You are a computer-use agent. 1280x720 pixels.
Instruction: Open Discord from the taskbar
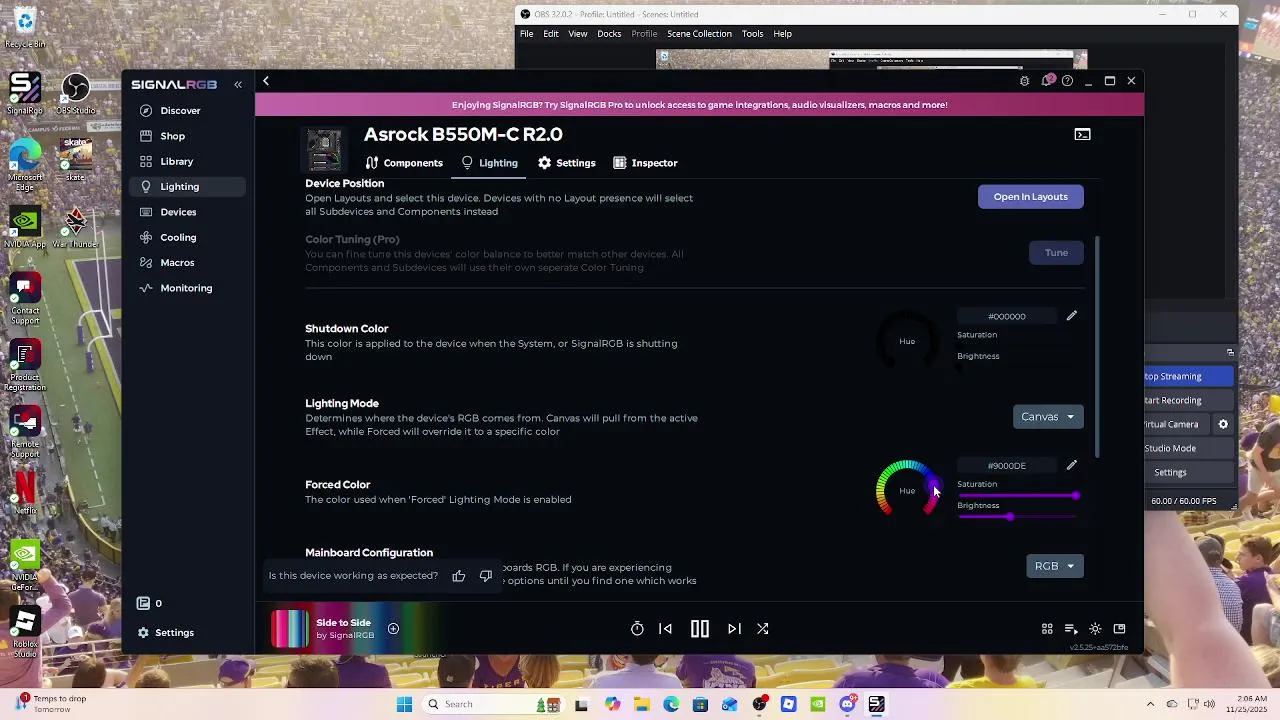pyautogui.click(x=847, y=704)
